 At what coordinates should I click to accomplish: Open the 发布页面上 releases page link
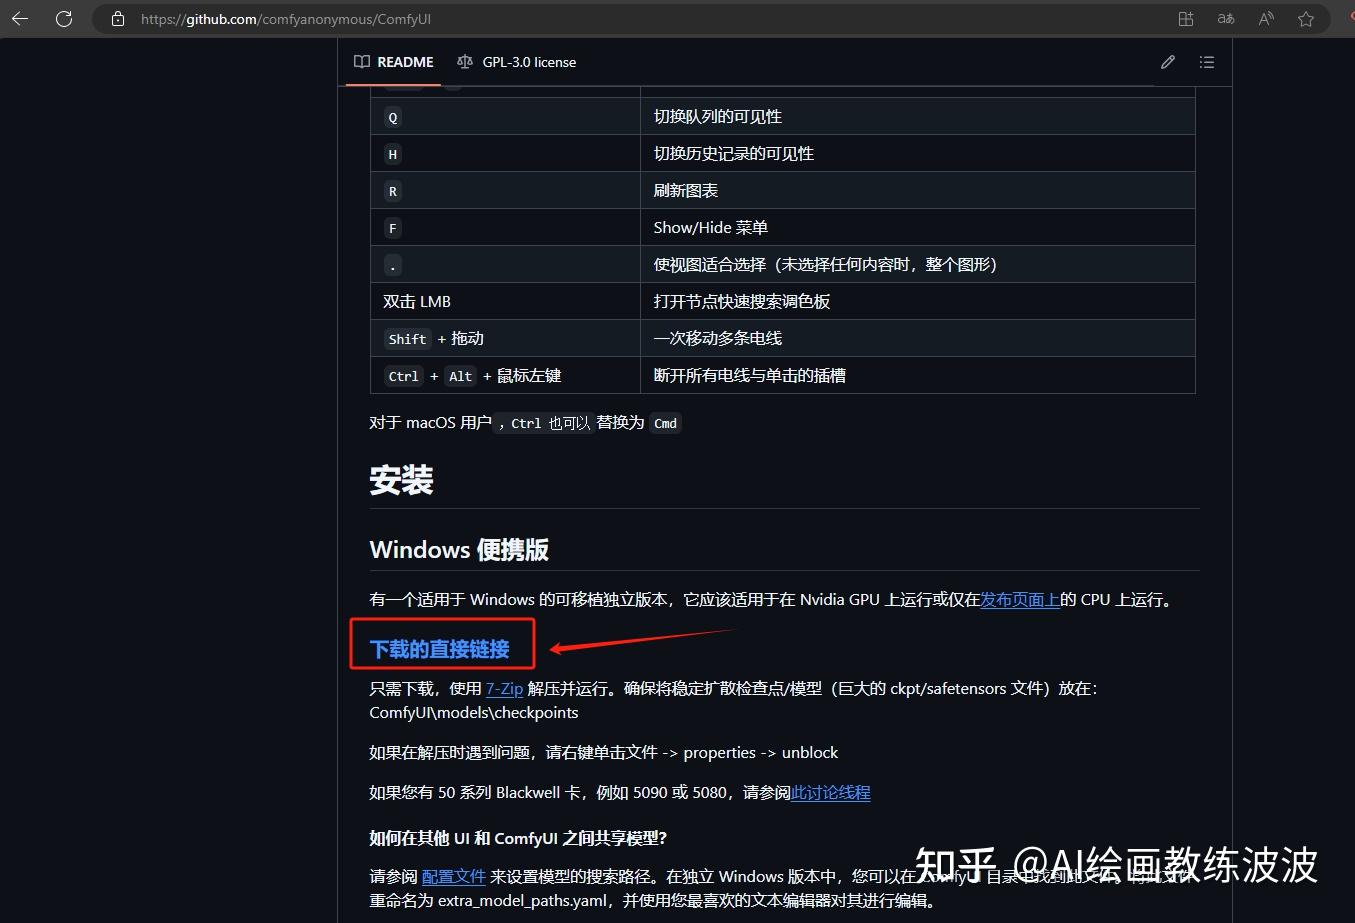tap(1020, 599)
